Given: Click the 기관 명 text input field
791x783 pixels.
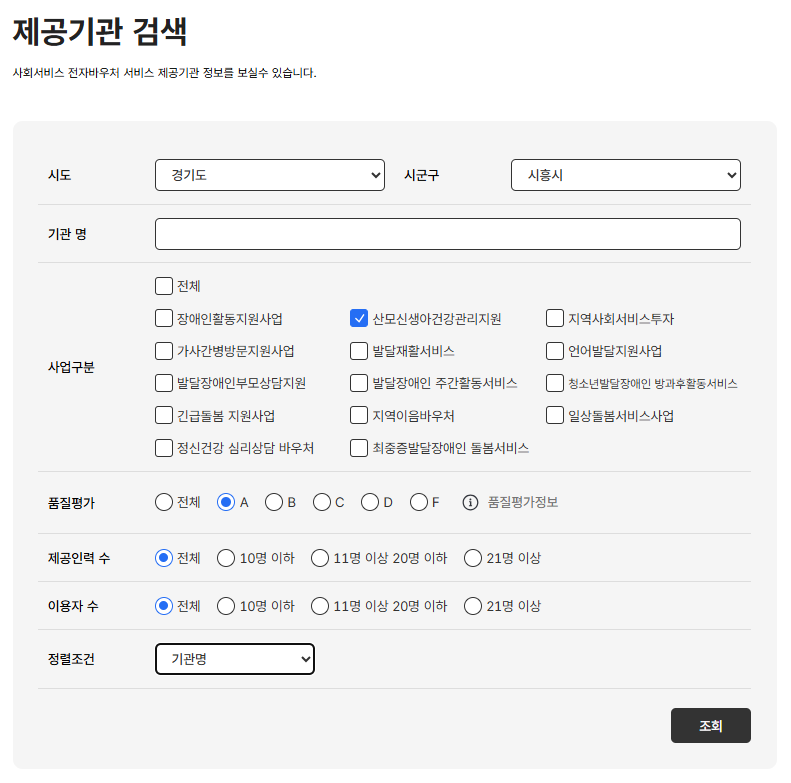Looking at the screenshot, I should (447, 234).
